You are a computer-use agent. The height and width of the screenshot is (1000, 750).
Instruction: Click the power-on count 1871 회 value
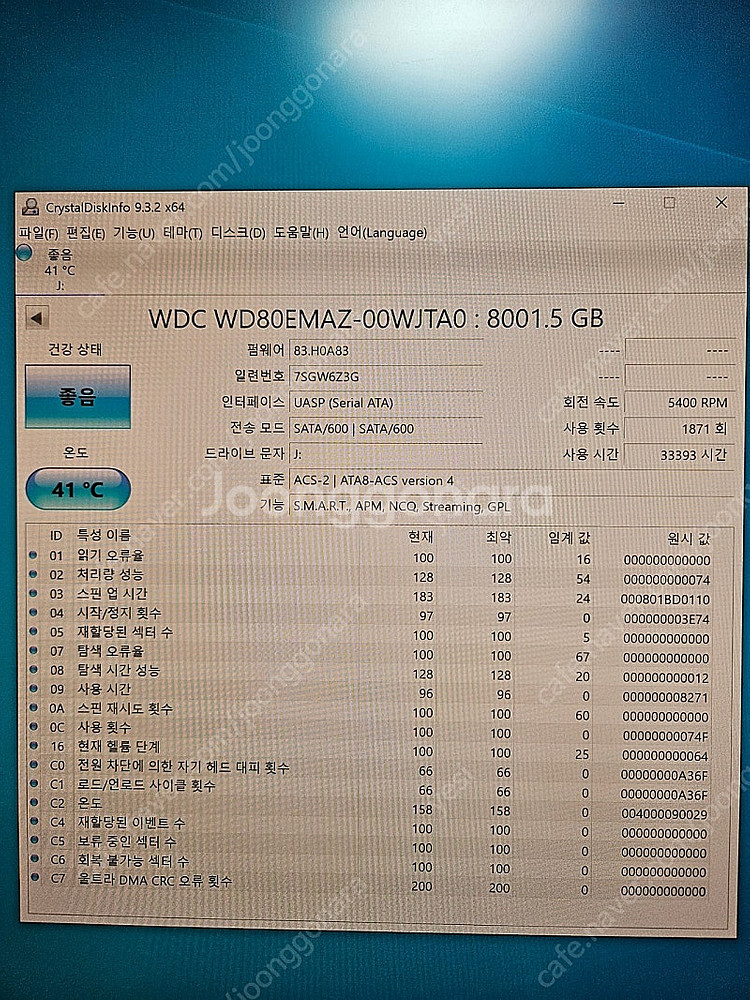(x=679, y=429)
